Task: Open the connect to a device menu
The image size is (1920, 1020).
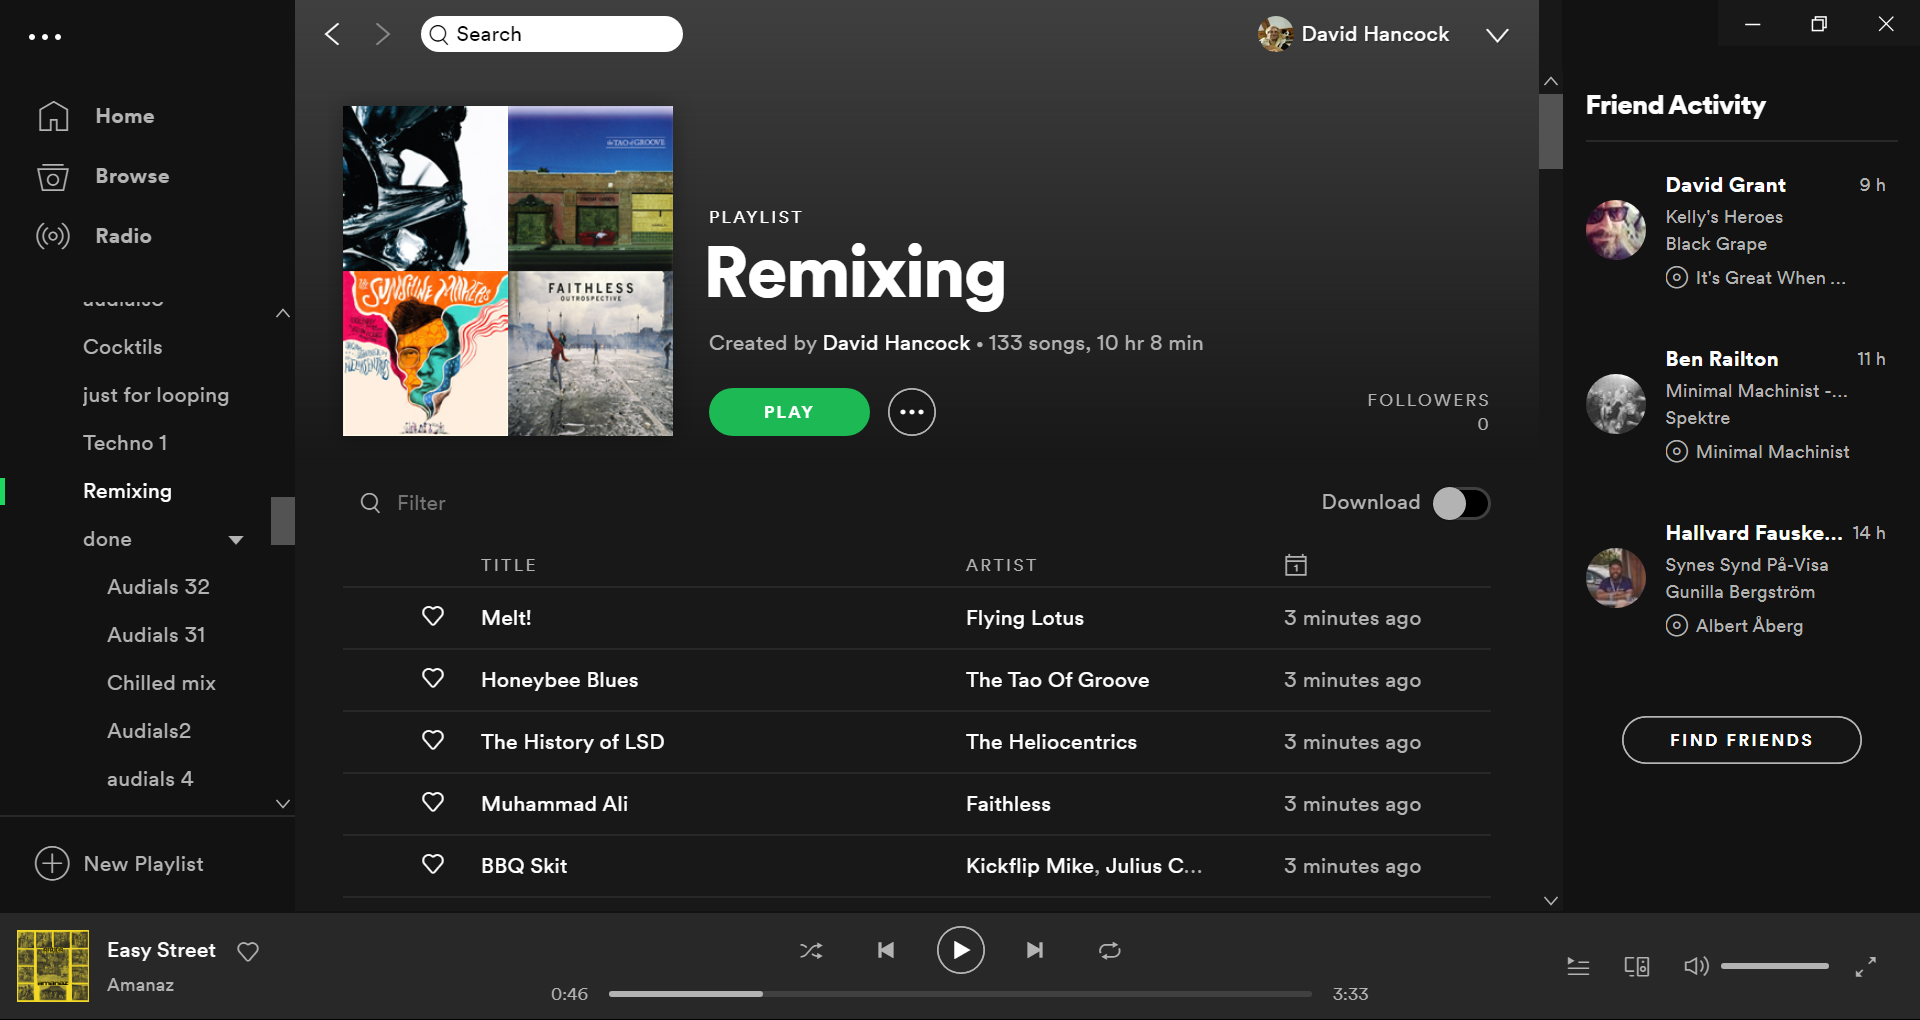Action: 1637,967
